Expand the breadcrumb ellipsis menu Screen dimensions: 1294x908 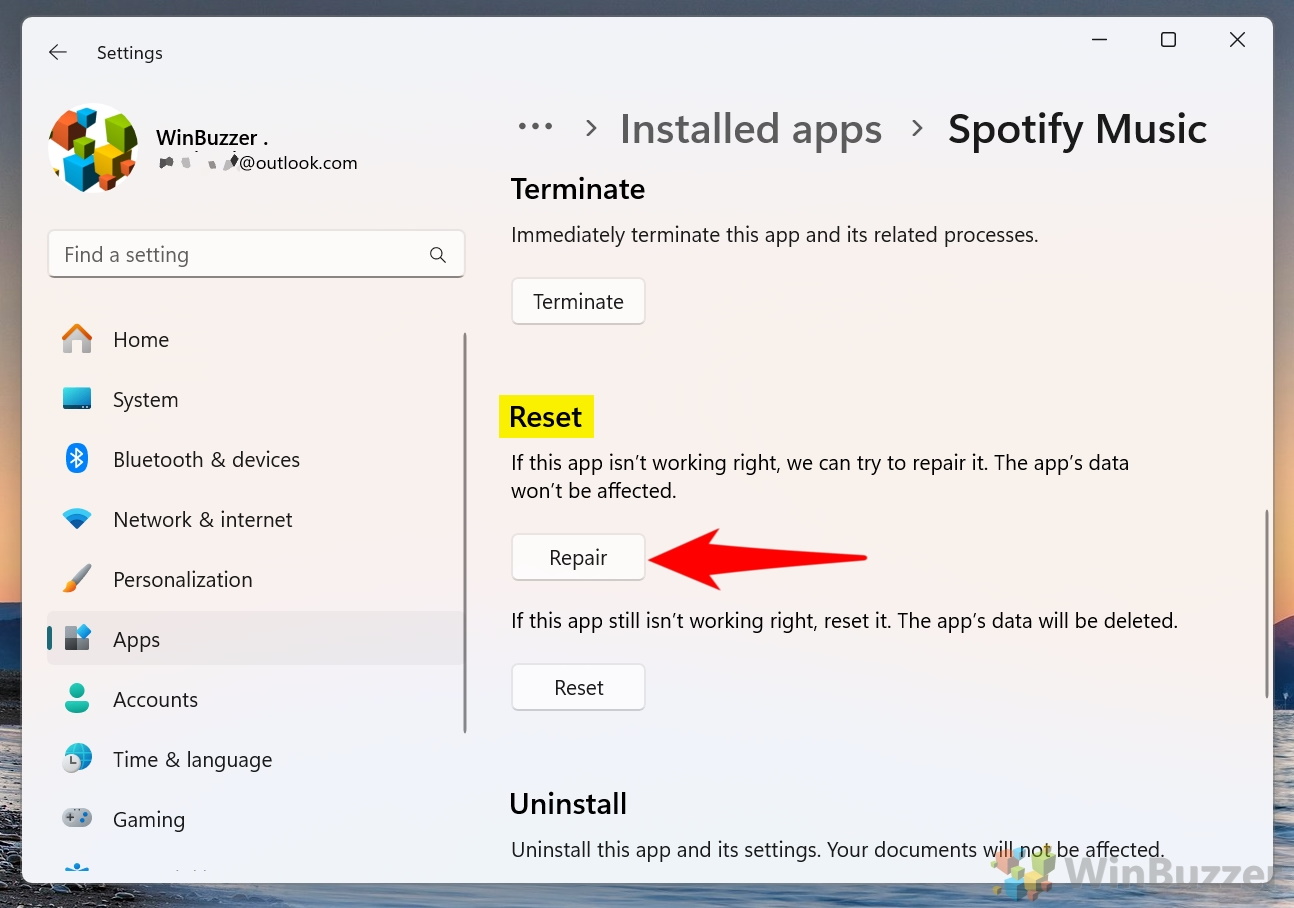[x=535, y=127]
